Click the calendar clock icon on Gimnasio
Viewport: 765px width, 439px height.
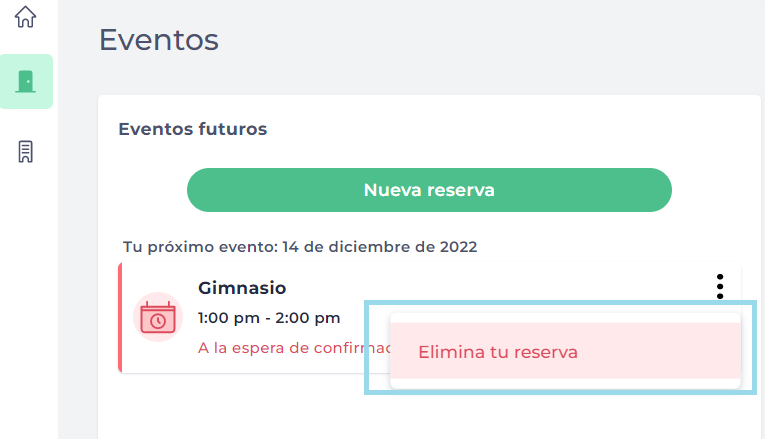[x=157, y=317]
